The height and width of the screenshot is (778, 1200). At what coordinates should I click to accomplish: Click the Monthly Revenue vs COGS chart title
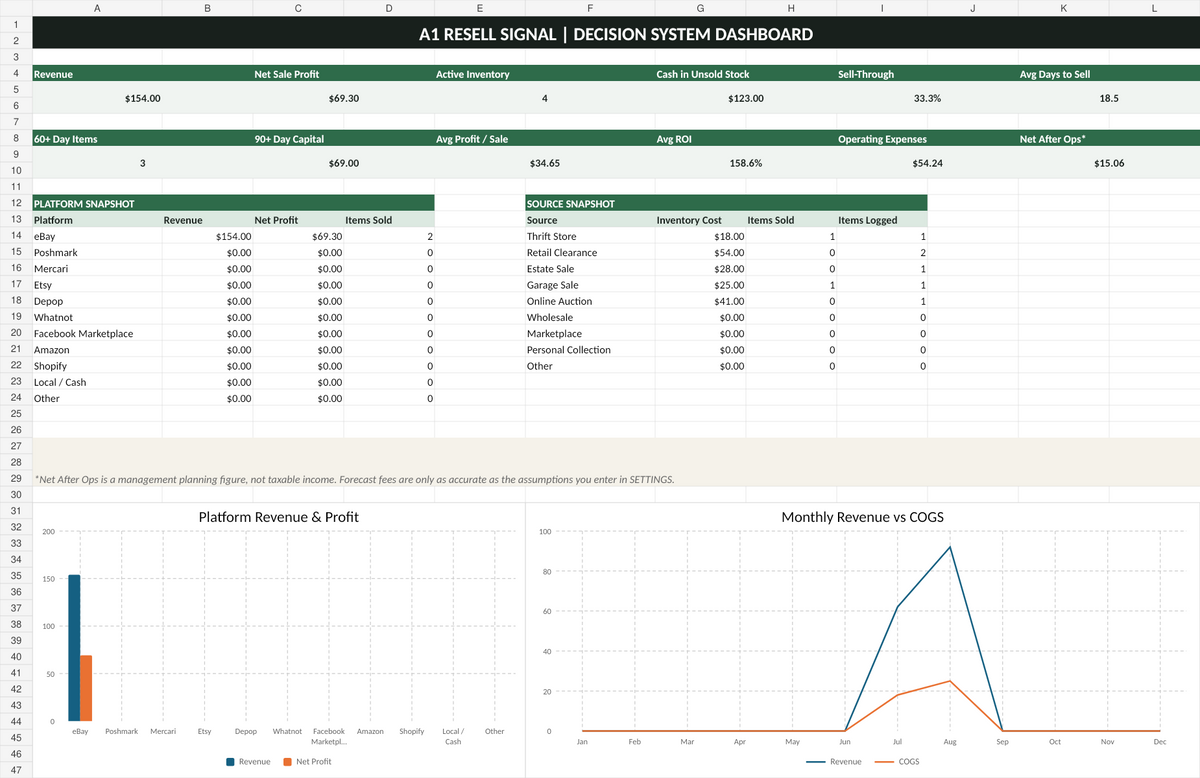(863, 517)
